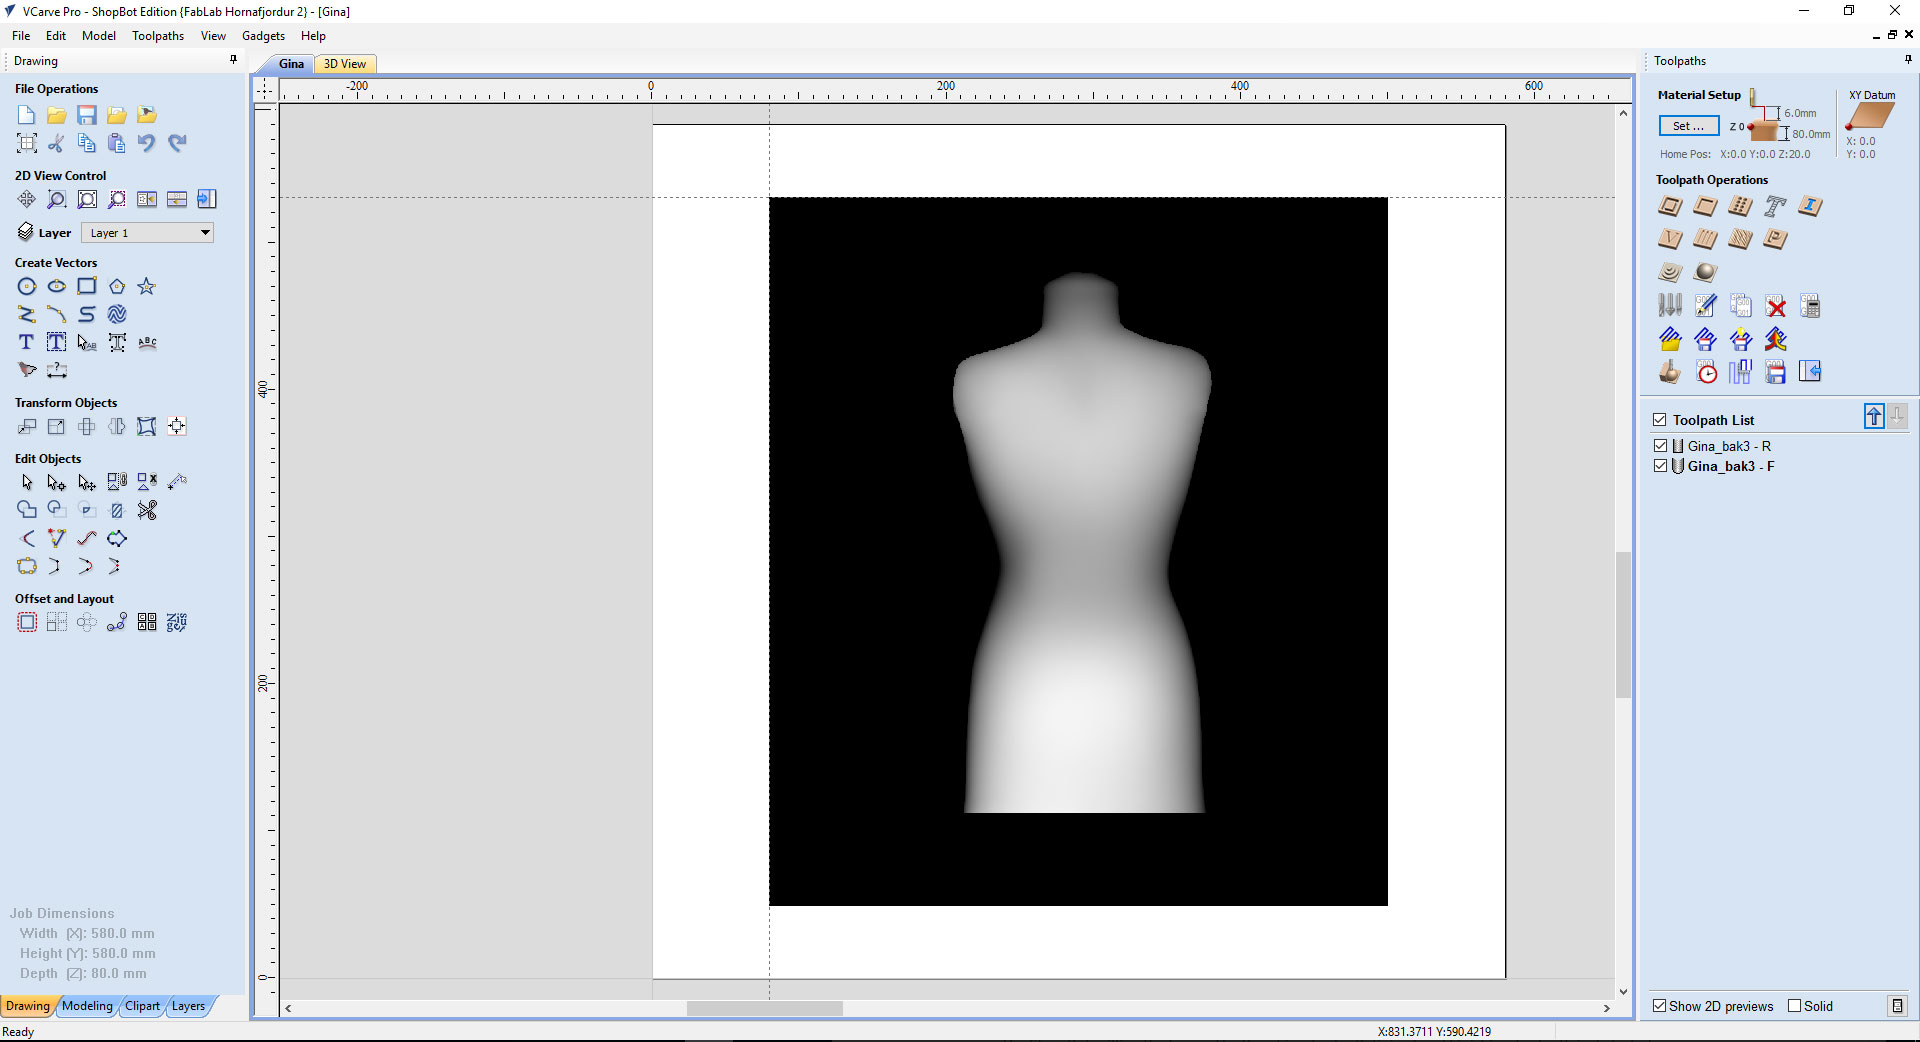Image resolution: width=1920 pixels, height=1042 pixels.
Task: Select the Zoom box magnifier tool
Action: [57, 199]
